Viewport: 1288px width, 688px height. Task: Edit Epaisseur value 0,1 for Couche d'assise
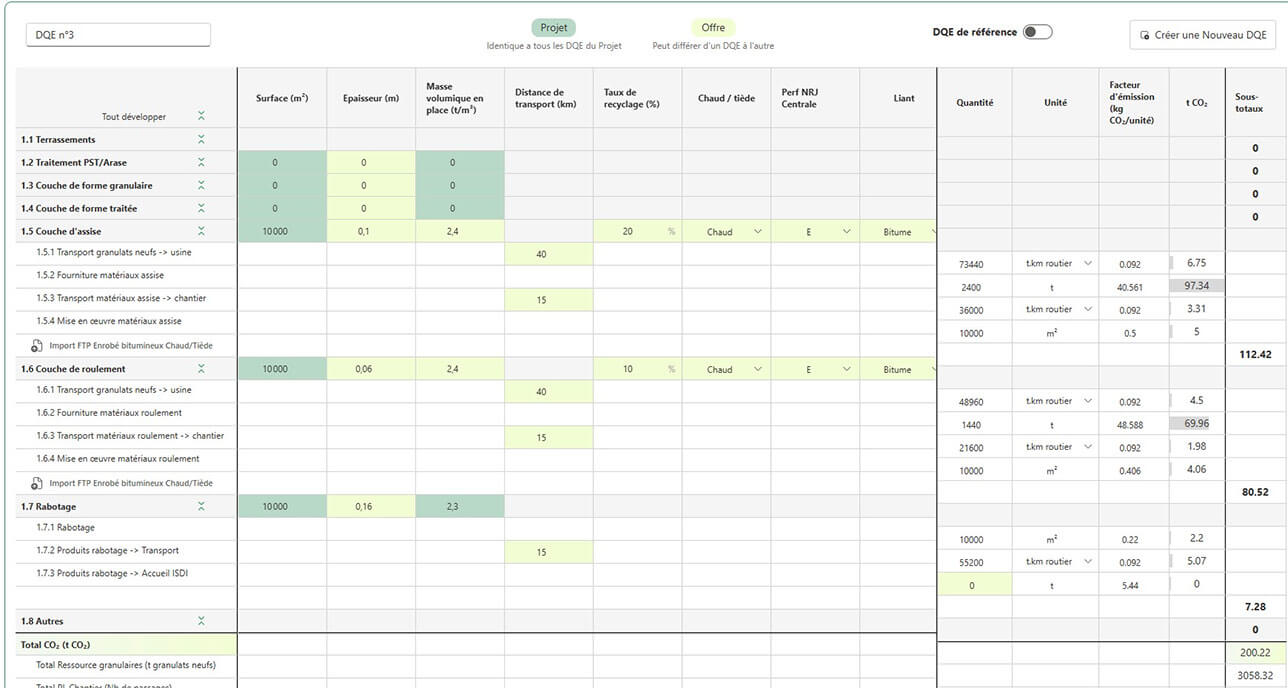click(371, 231)
